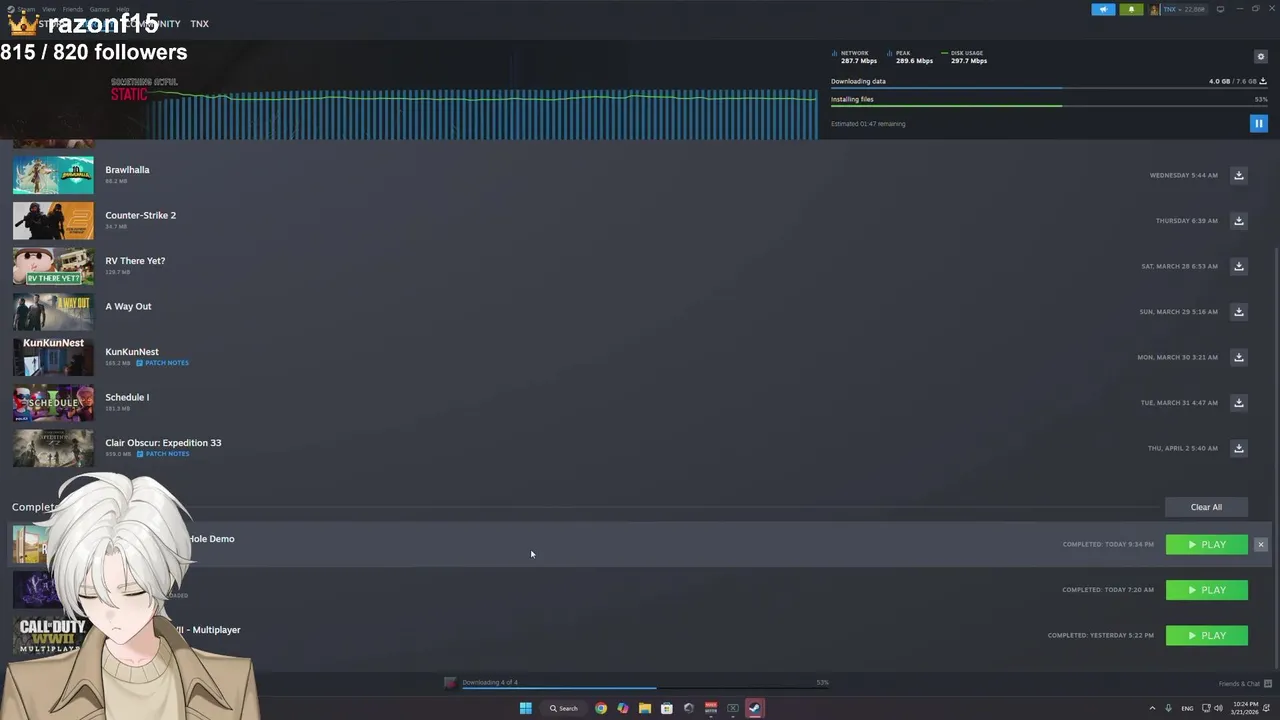Click the Installing files progress bar
1280x720 pixels.
point(1049,106)
